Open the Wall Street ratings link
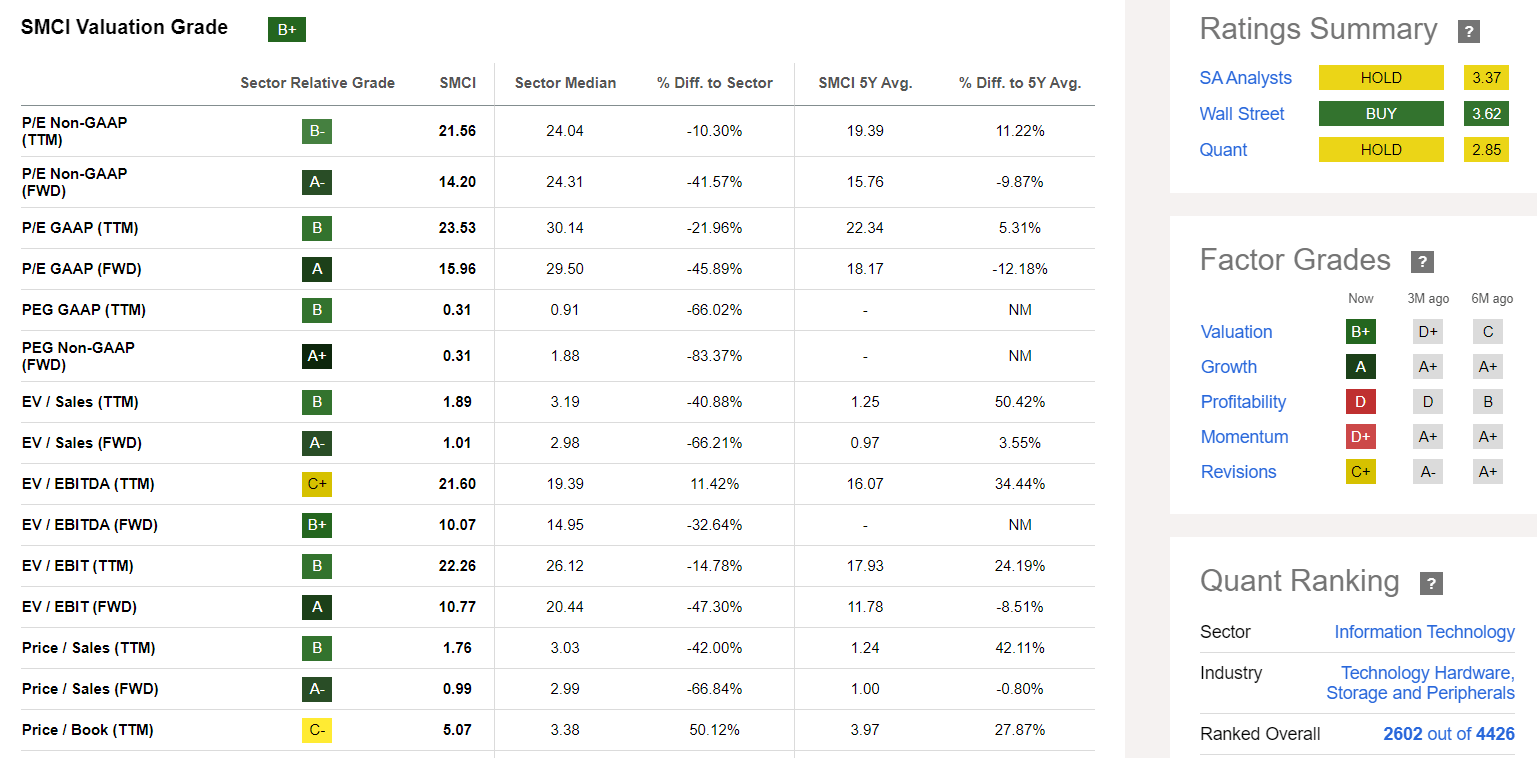This screenshot has height=758, width=1537. click(1242, 113)
